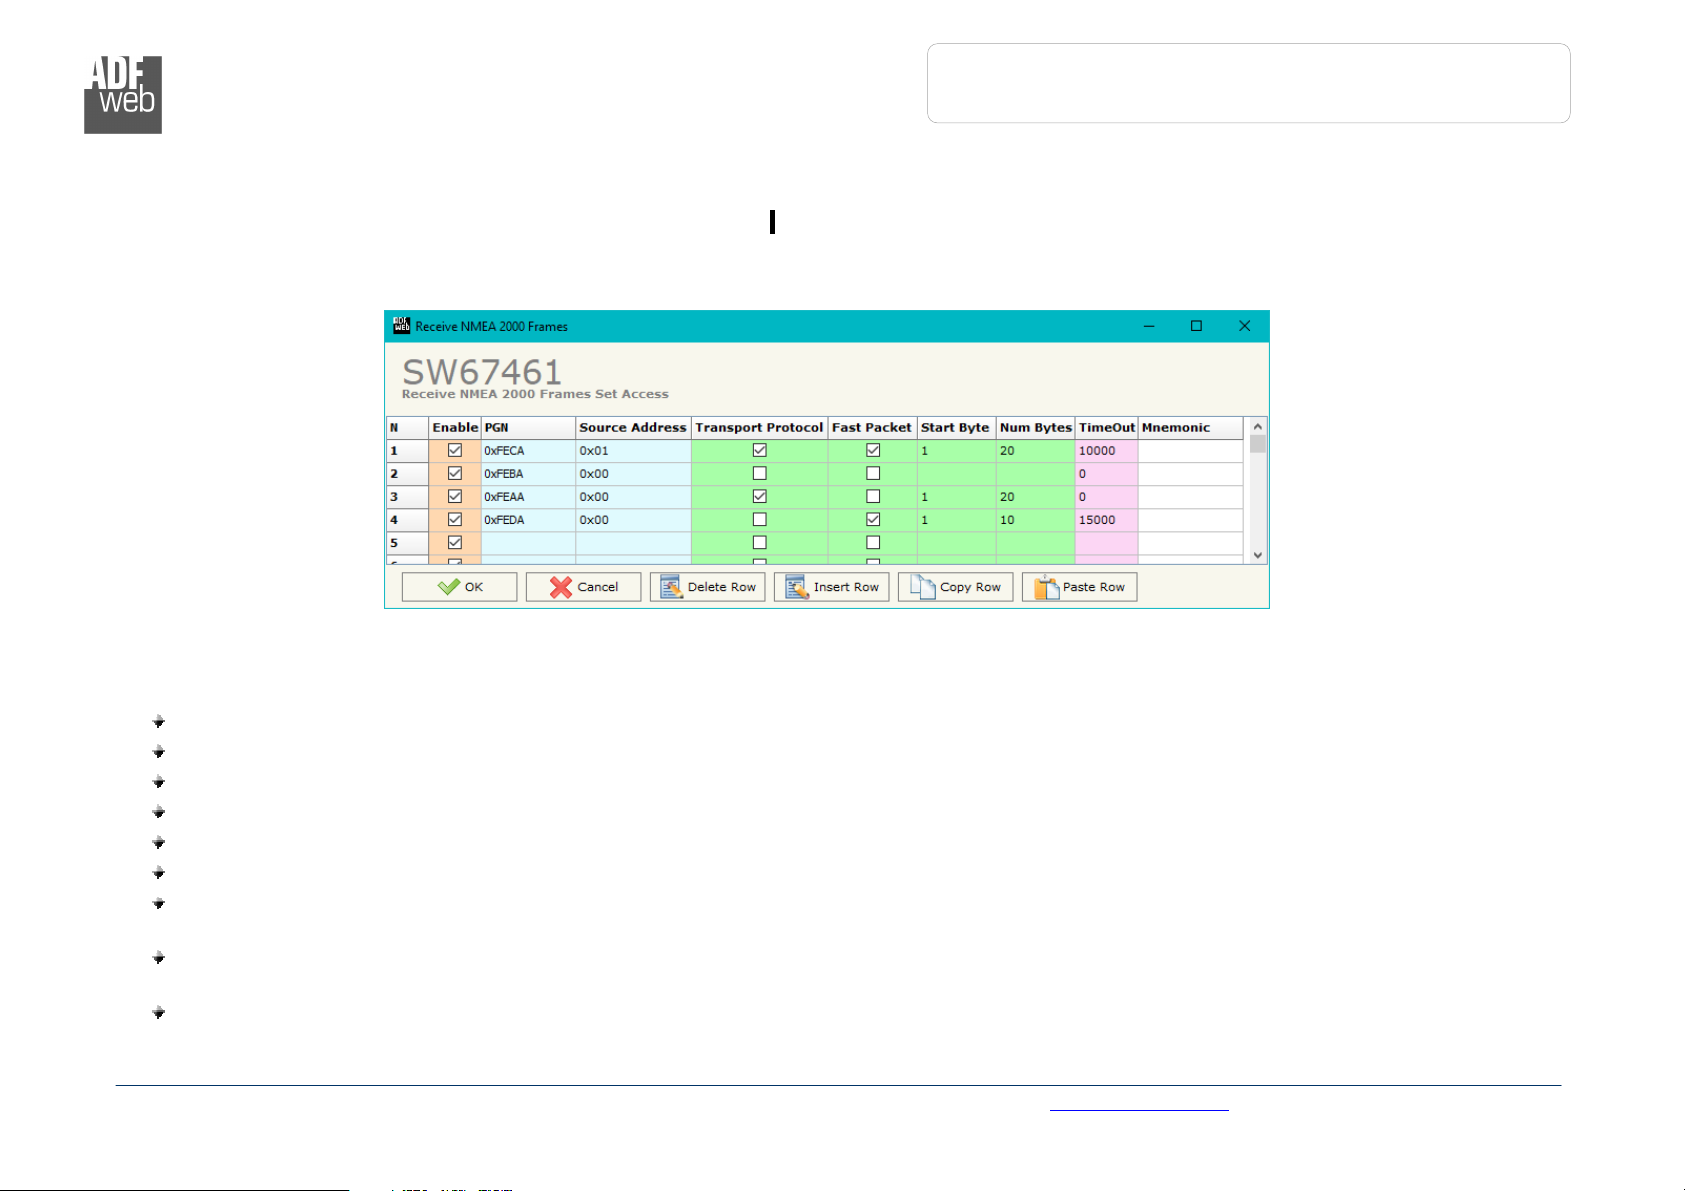1685x1191 pixels.
Task: Click the ADFweb logo in page header
Action: tap(123, 95)
